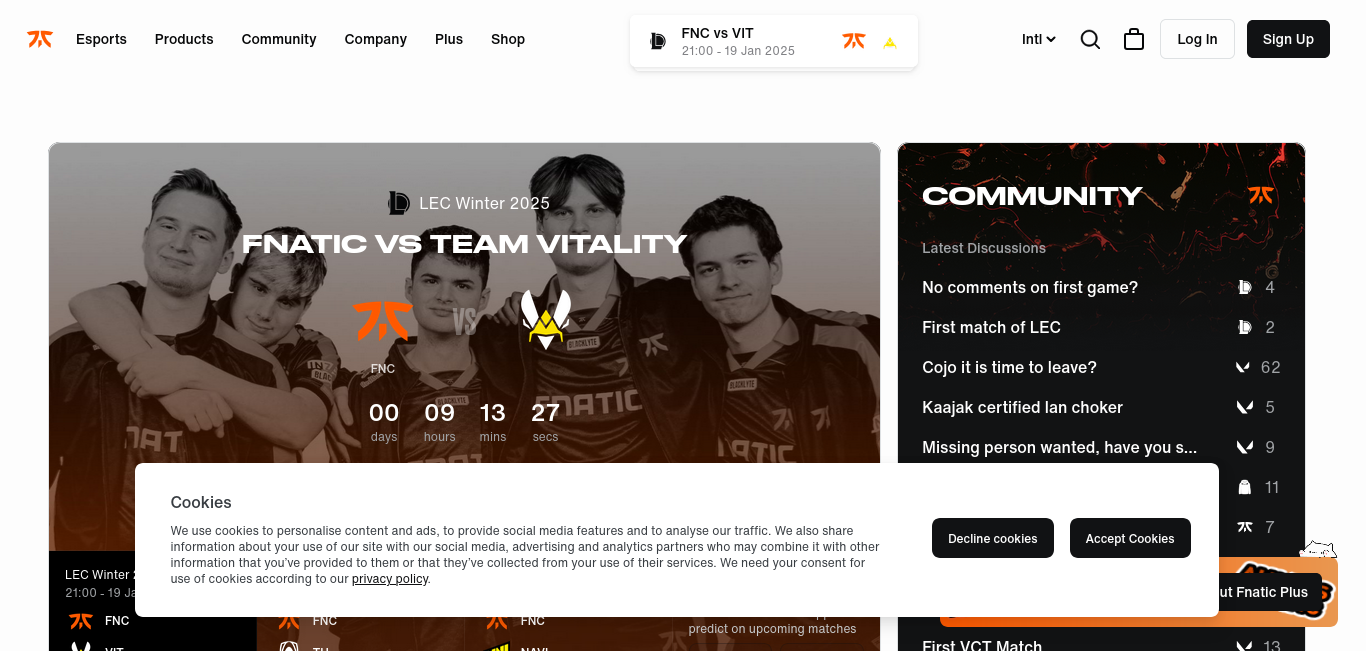Click the Team Vitality logo in hero banner
Image resolution: width=1366 pixels, height=651 pixels.
(x=546, y=319)
